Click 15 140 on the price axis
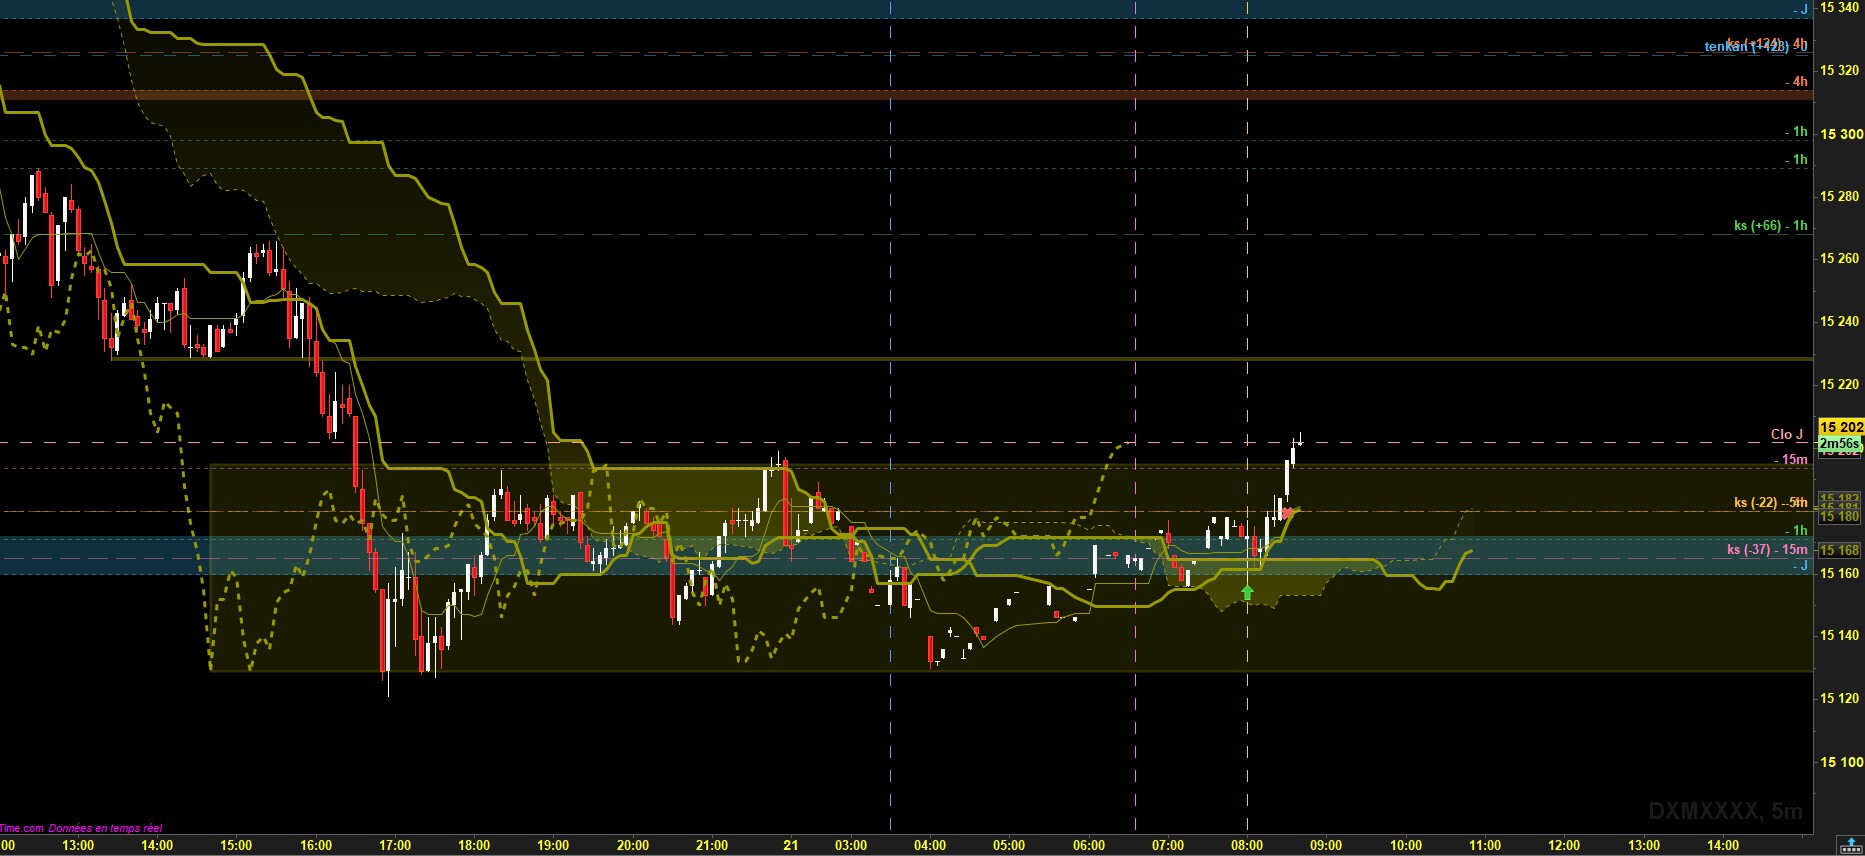The image size is (1865, 856). 1841,636
